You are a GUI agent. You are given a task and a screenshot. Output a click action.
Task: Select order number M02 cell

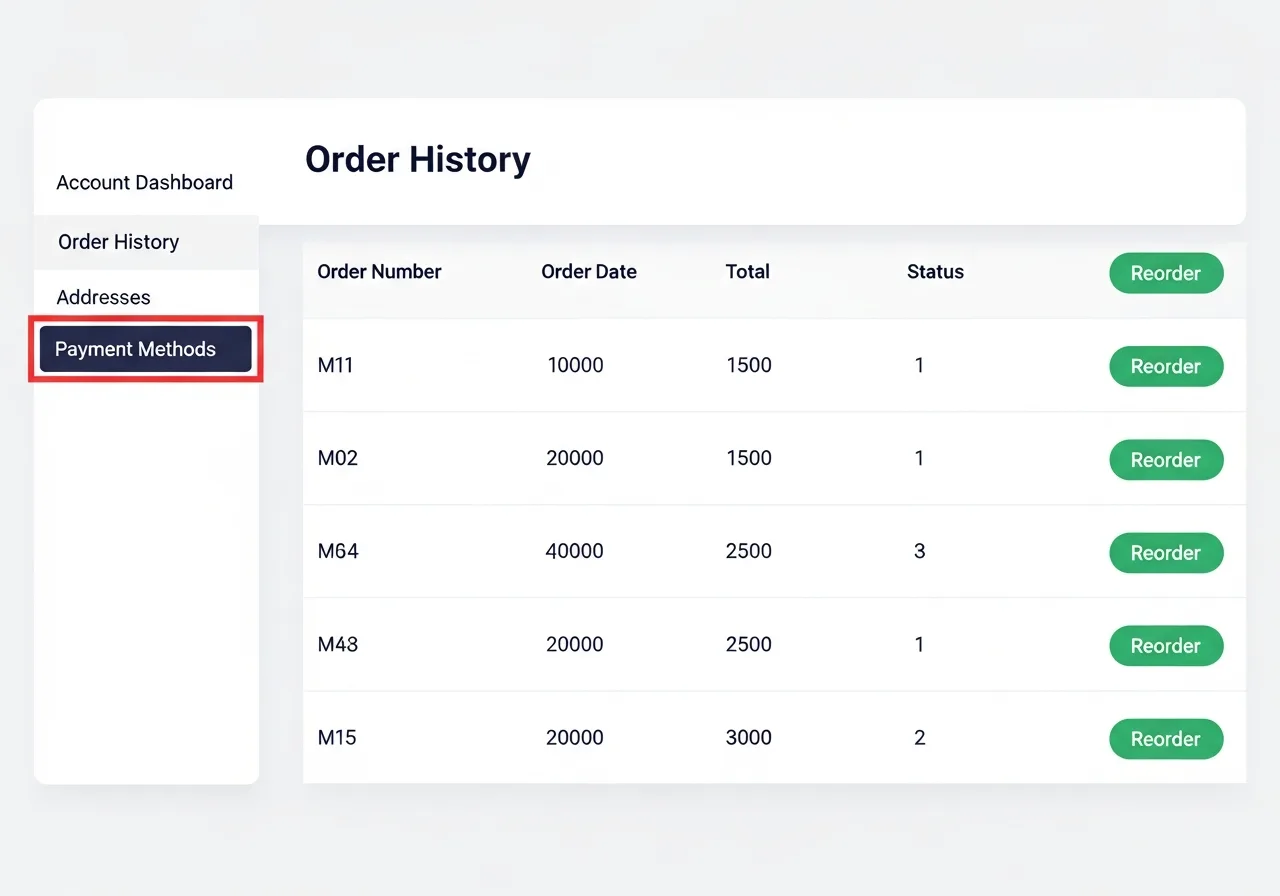[338, 459]
